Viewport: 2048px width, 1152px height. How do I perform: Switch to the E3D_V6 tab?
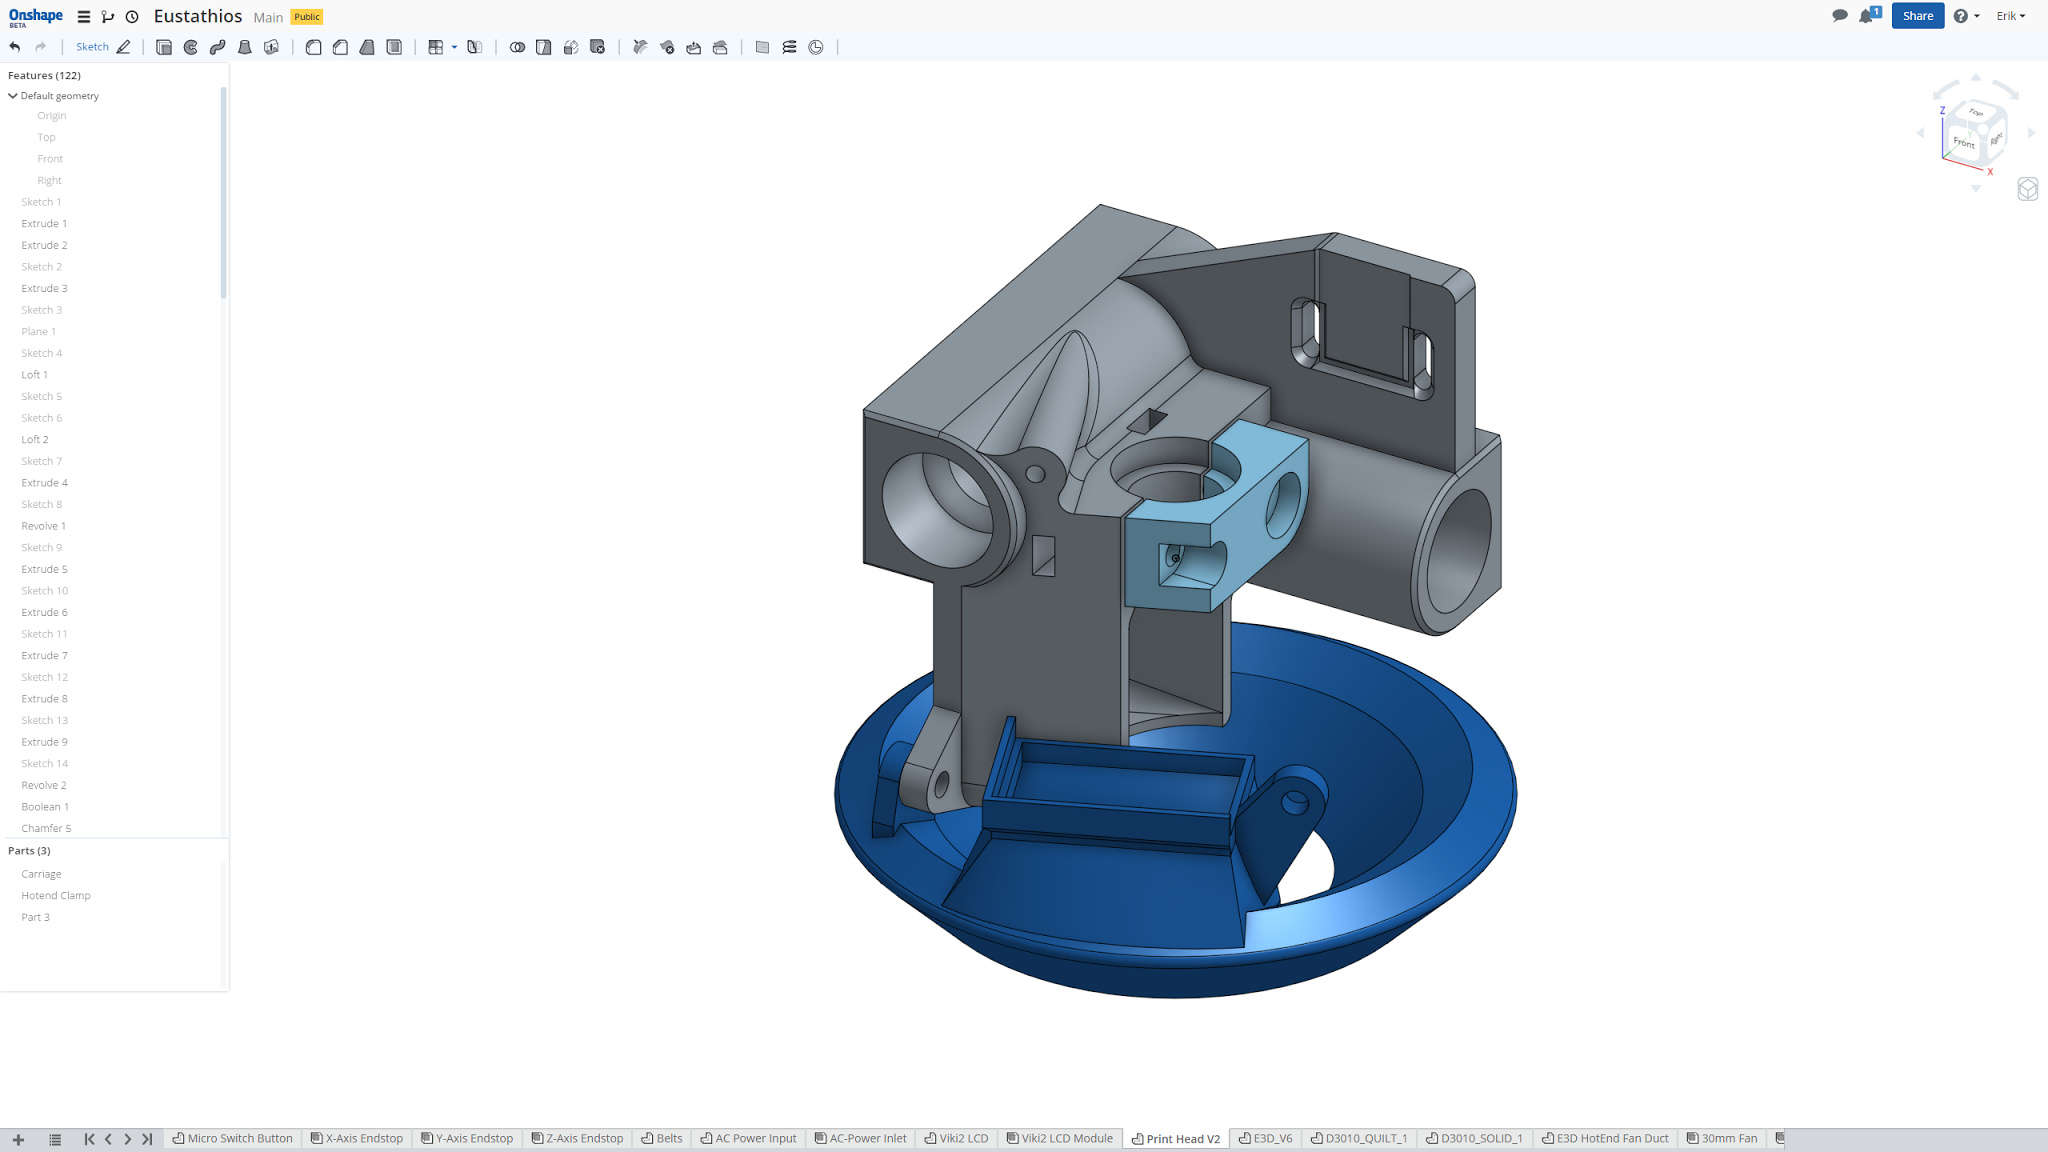coord(1266,1138)
